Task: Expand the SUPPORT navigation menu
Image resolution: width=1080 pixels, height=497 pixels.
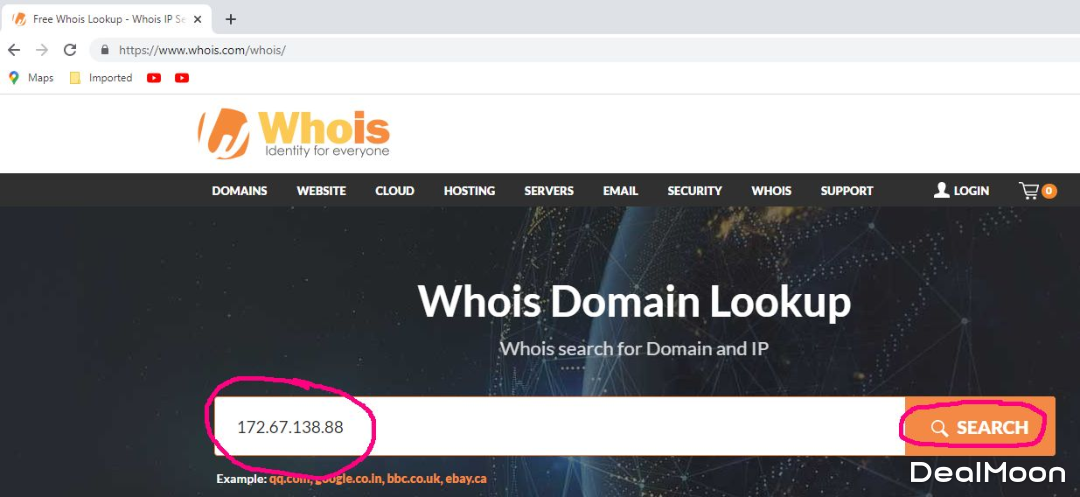Action: (x=846, y=191)
